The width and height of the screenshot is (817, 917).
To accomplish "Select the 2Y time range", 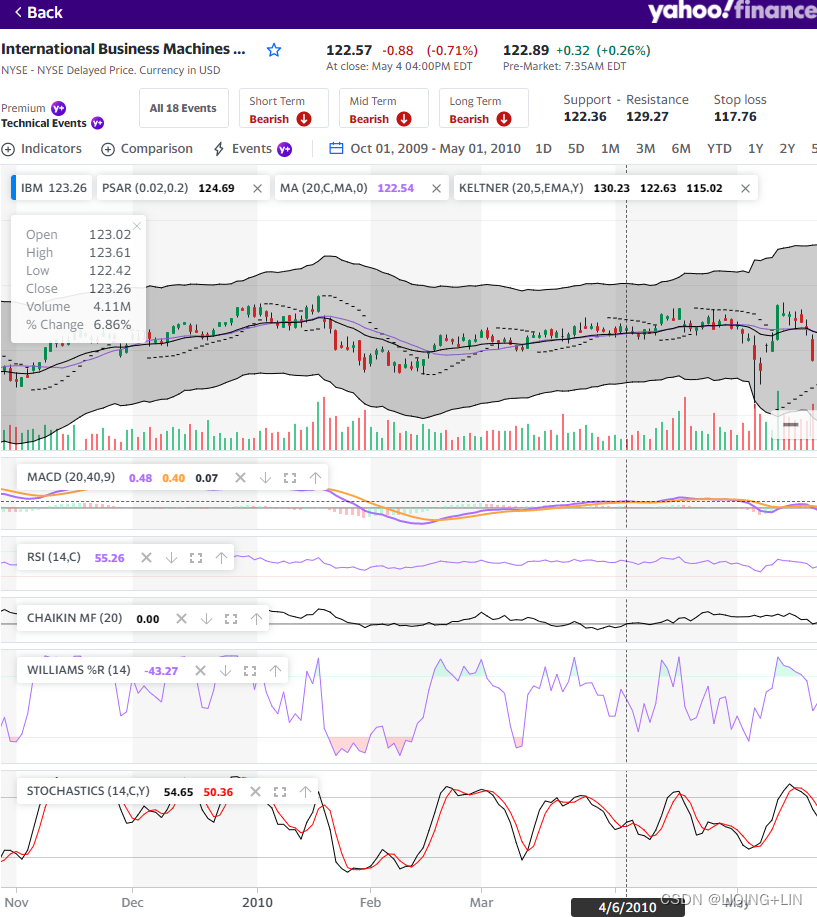I will point(787,149).
